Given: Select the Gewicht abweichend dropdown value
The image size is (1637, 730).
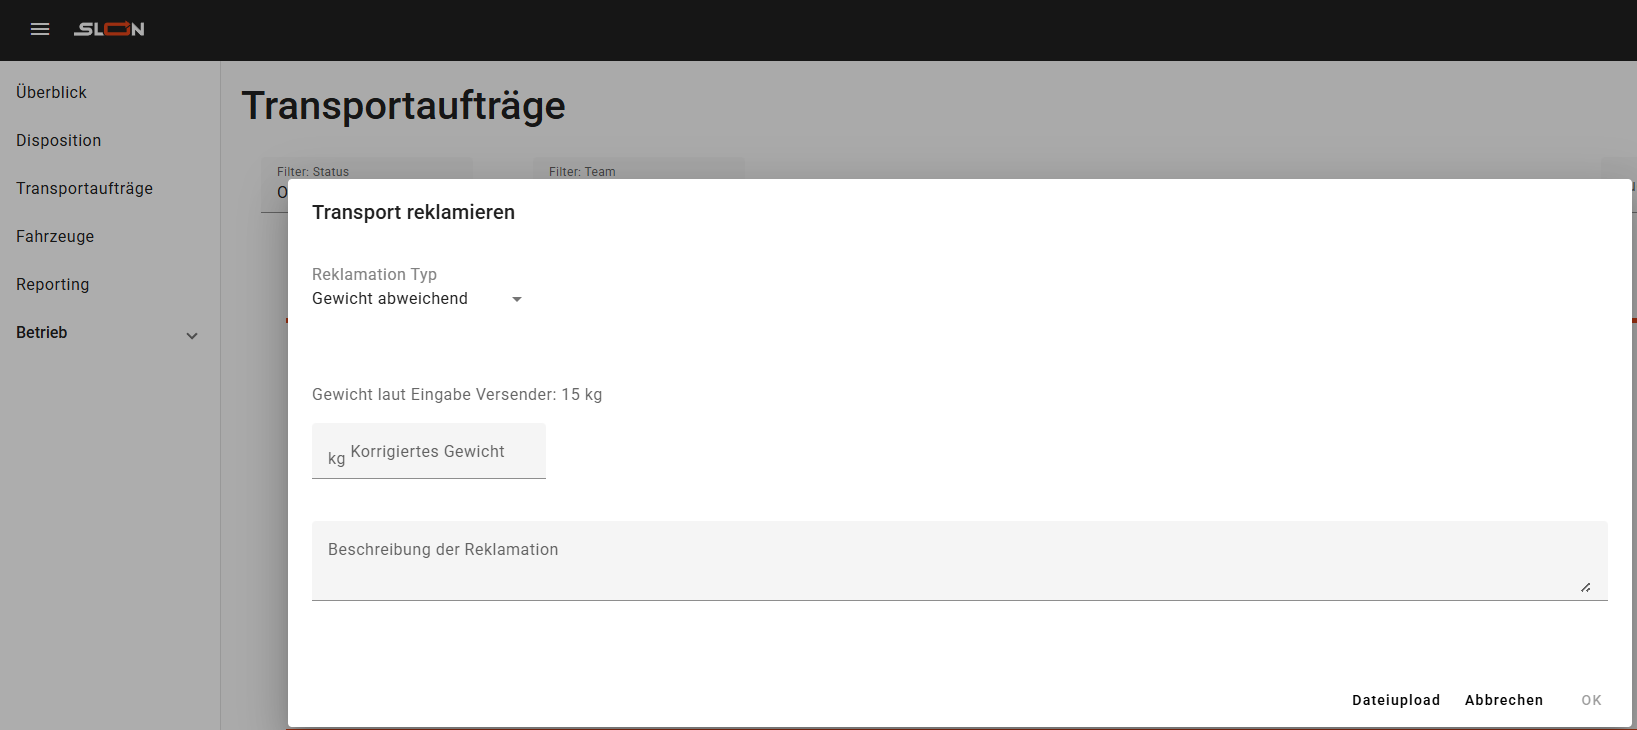Looking at the screenshot, I should tap(390, 299).
